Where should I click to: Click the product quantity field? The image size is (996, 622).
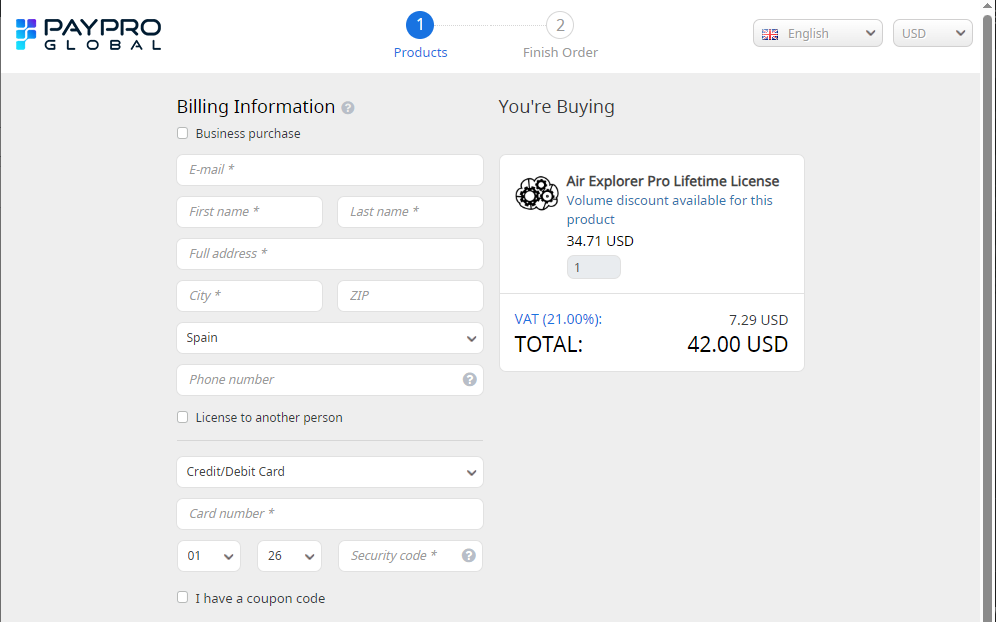coord(593,267)
